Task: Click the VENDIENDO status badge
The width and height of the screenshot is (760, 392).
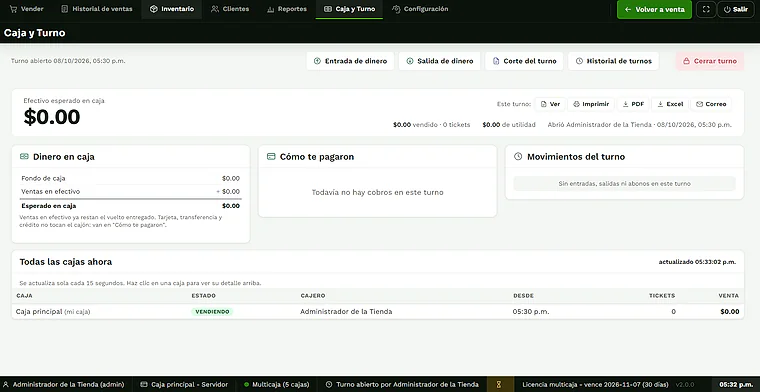Action: click(x=212, y=312)
